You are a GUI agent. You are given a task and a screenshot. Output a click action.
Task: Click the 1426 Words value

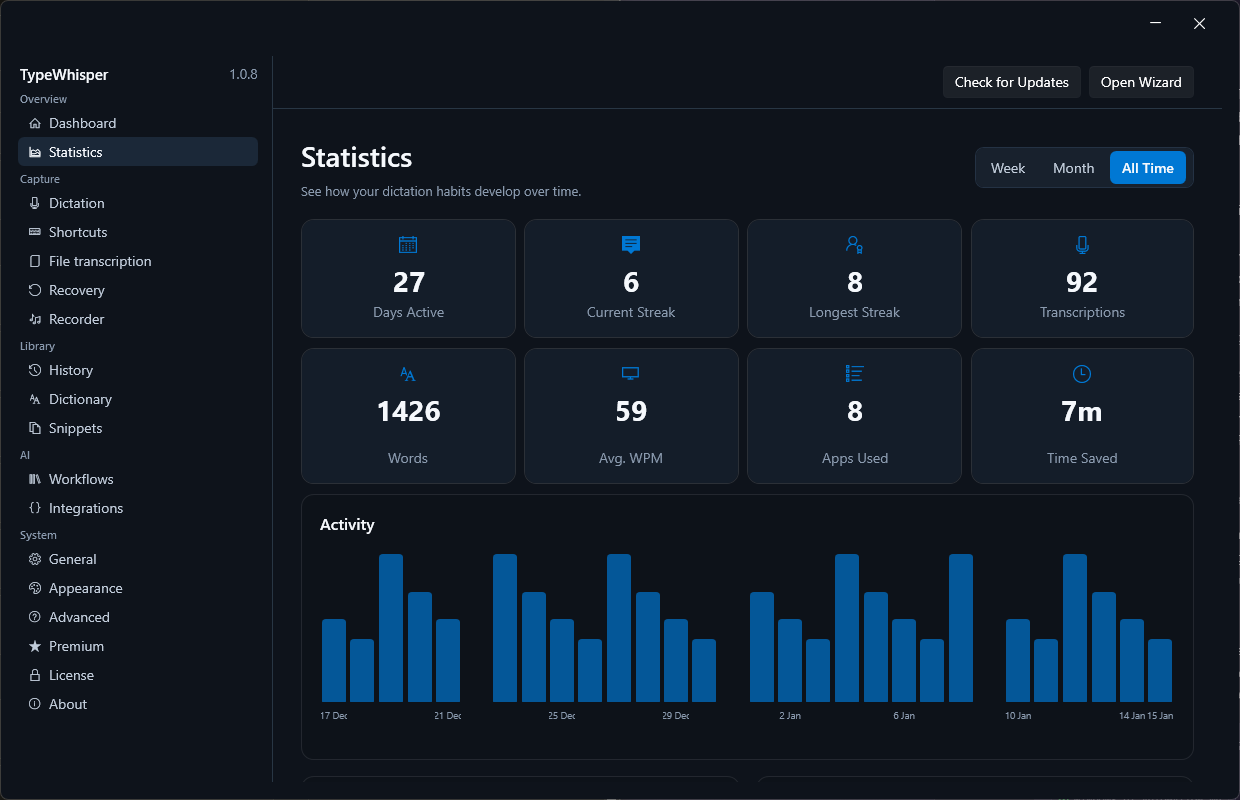coord(408,411)
